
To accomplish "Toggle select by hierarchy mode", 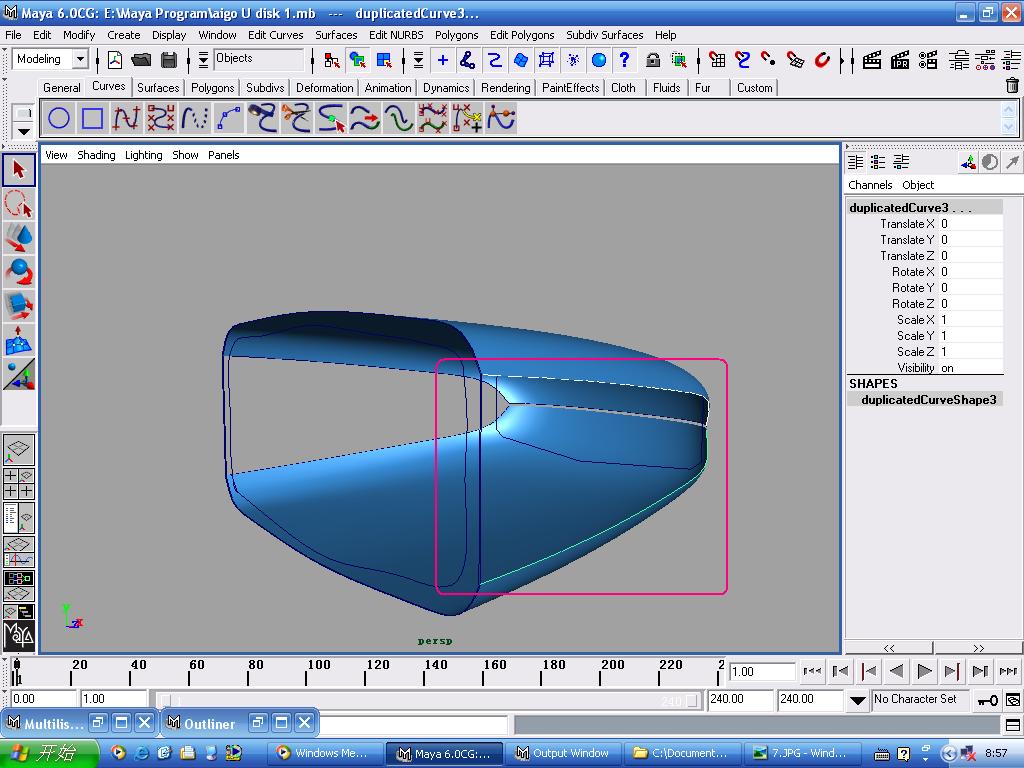I will click(x=332, y=60).
